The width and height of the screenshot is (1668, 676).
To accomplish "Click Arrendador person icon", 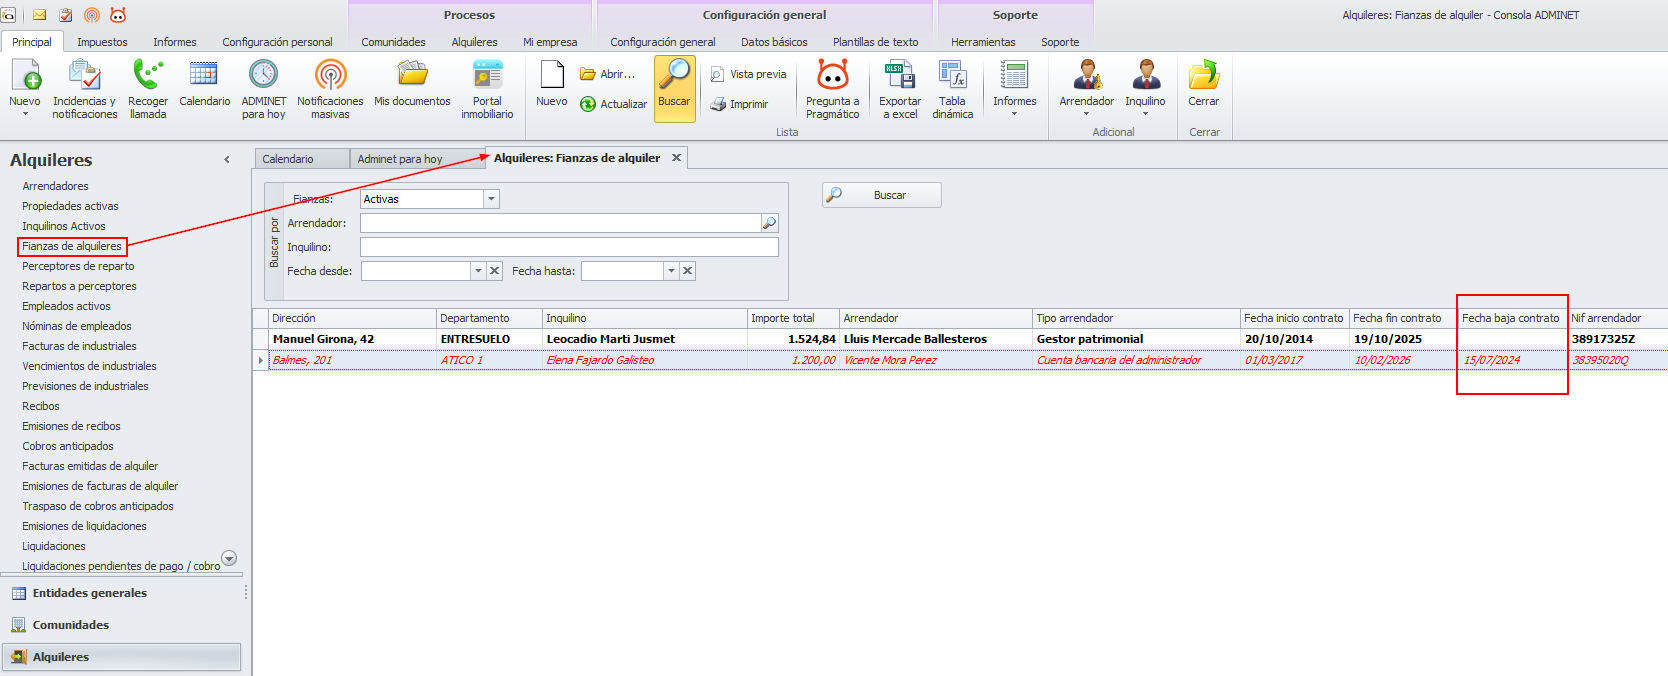I will point(1087,76).
